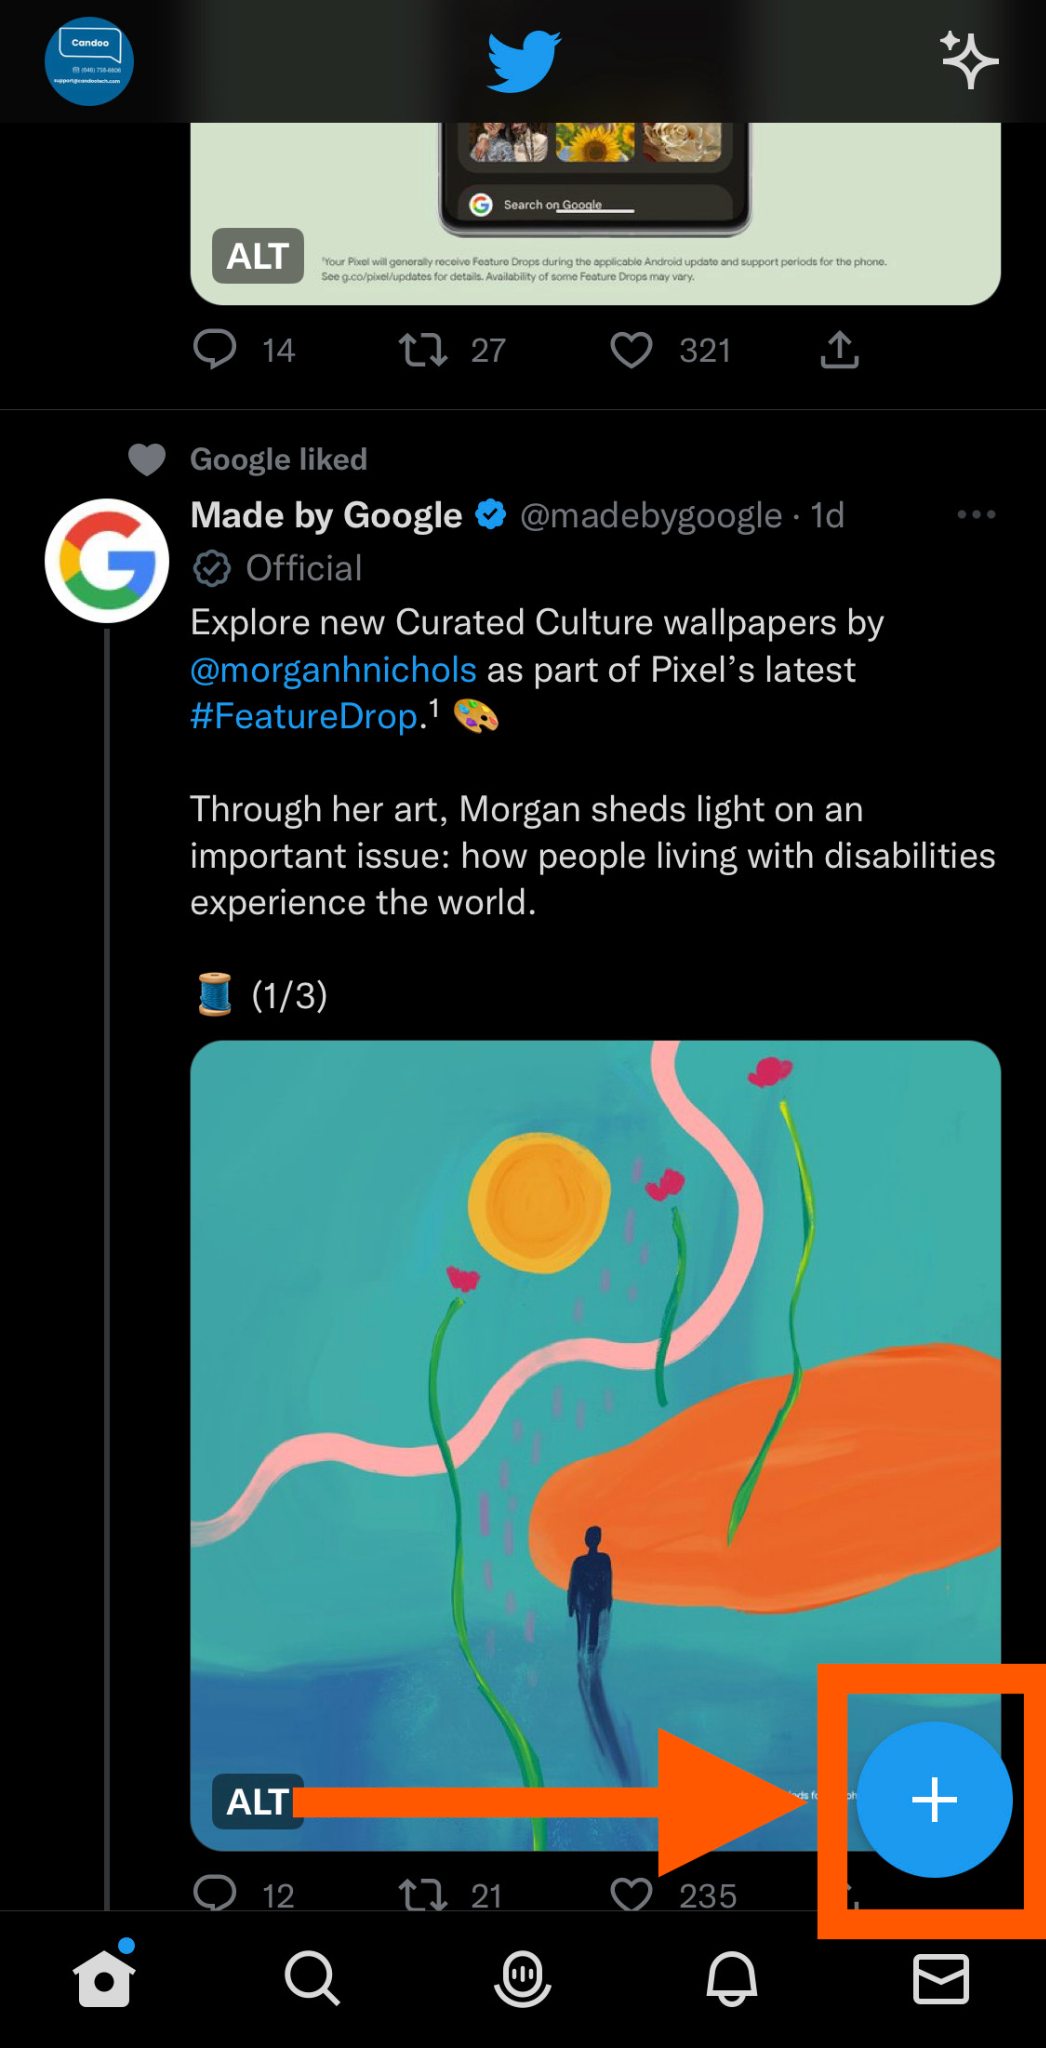Tap the #FeatureDrop hashtag

[x=304, y=716]
